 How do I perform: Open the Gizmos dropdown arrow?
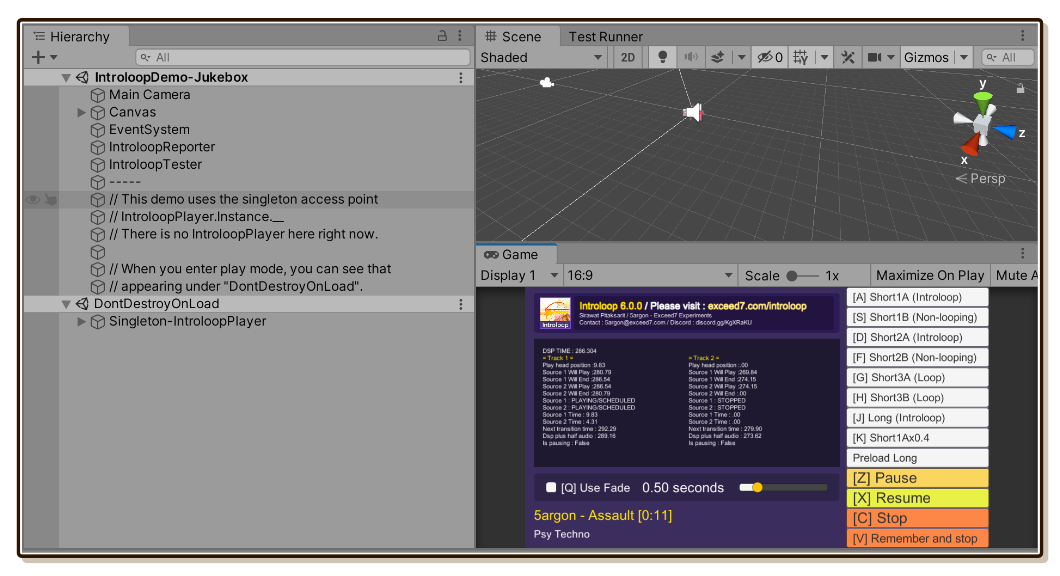963,57
